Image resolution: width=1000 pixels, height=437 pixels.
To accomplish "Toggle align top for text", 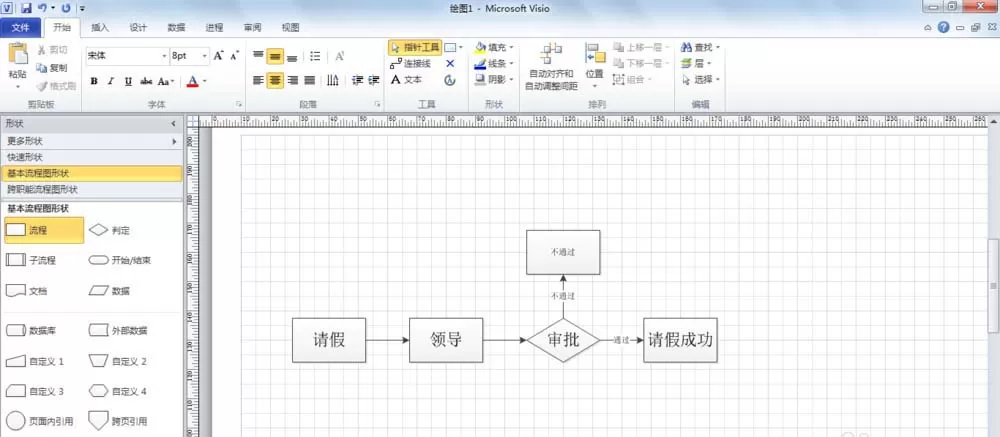I will click(258, 56).
